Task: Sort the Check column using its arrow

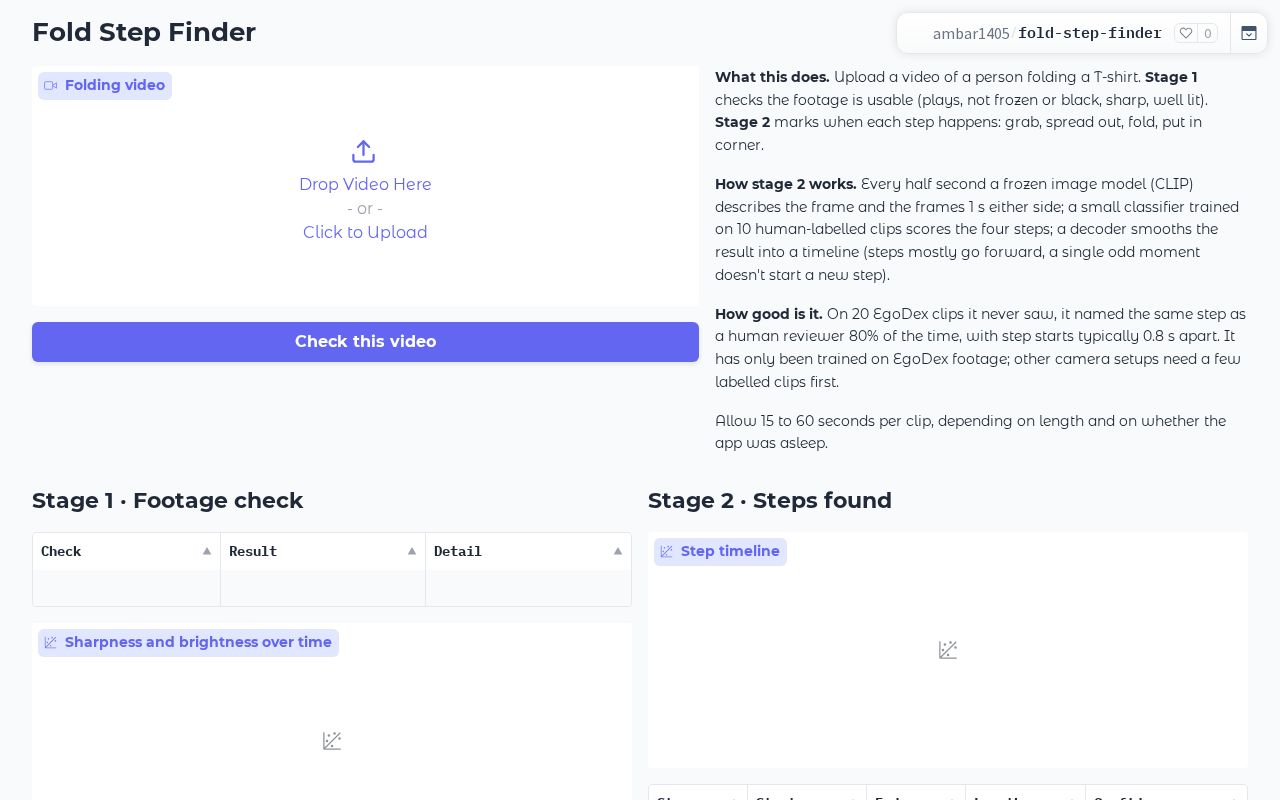Action: (x=207, y=551)
